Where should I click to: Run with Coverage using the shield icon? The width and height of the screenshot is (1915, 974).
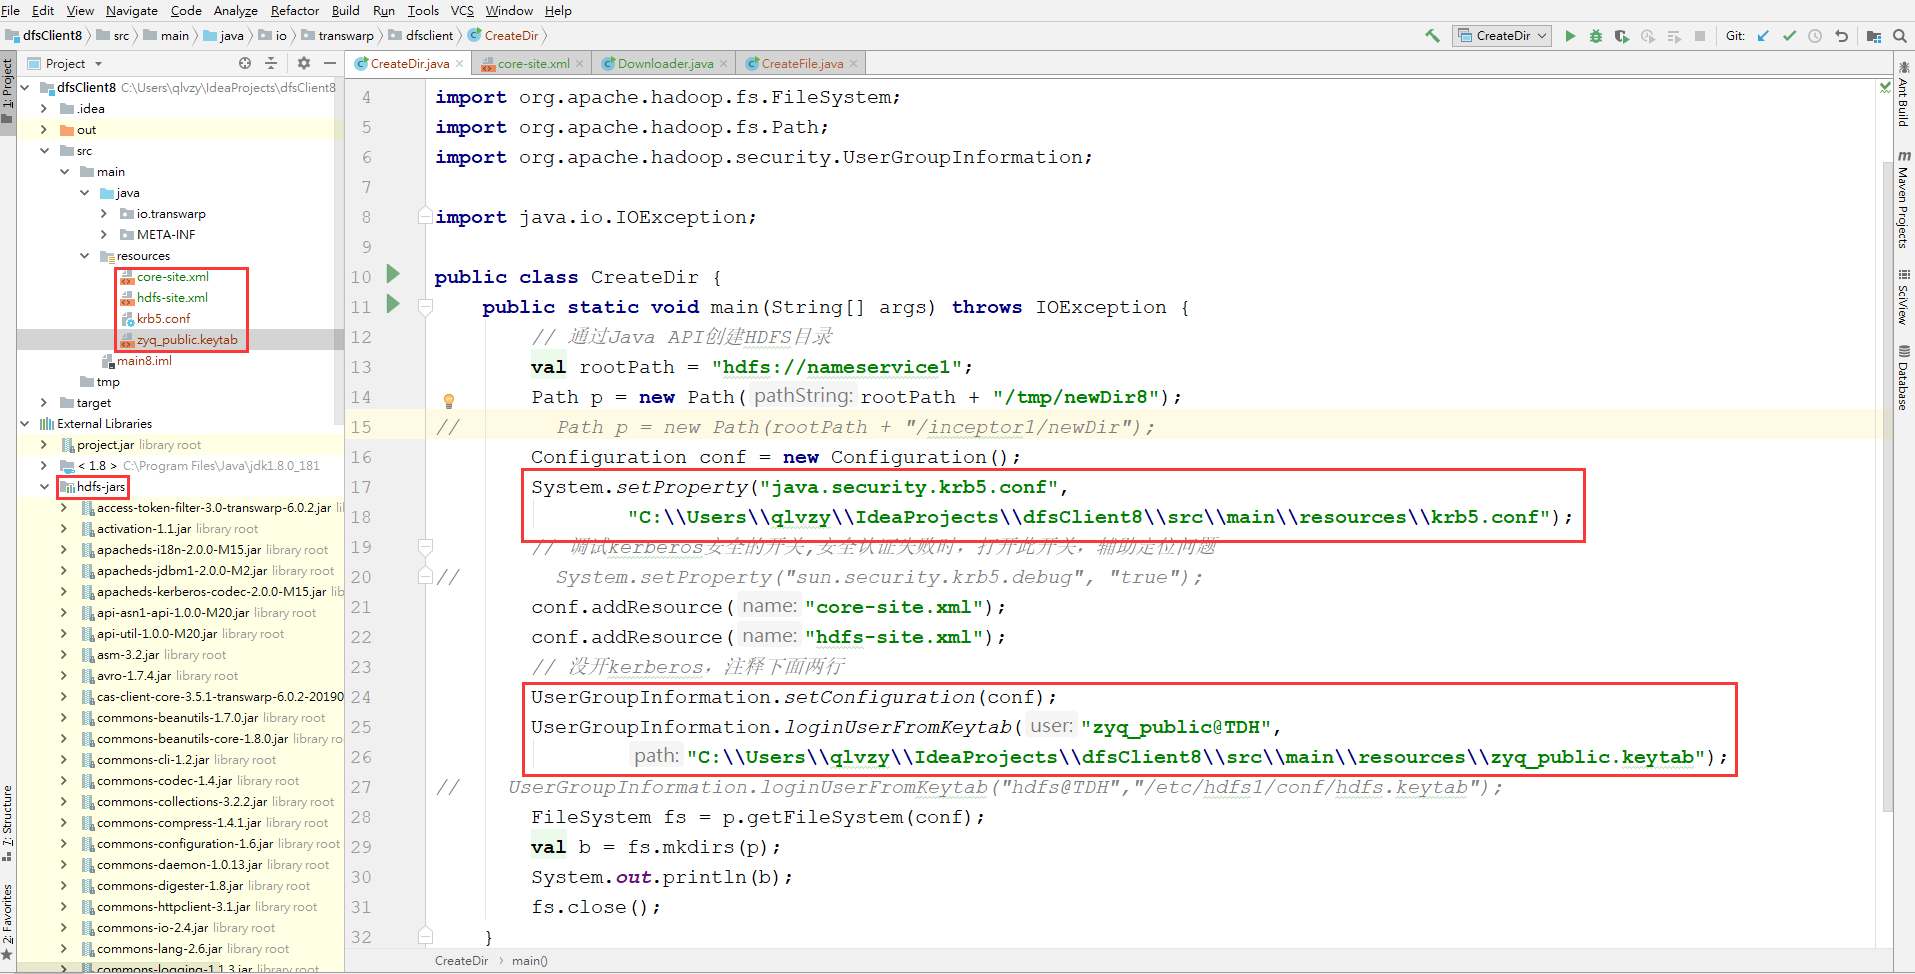coord(1622,36)
